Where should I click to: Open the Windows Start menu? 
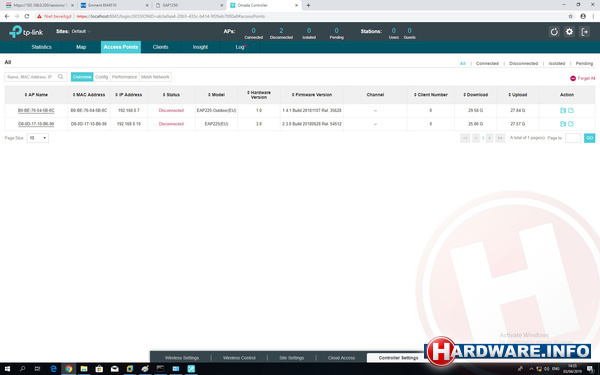point(7,369)
